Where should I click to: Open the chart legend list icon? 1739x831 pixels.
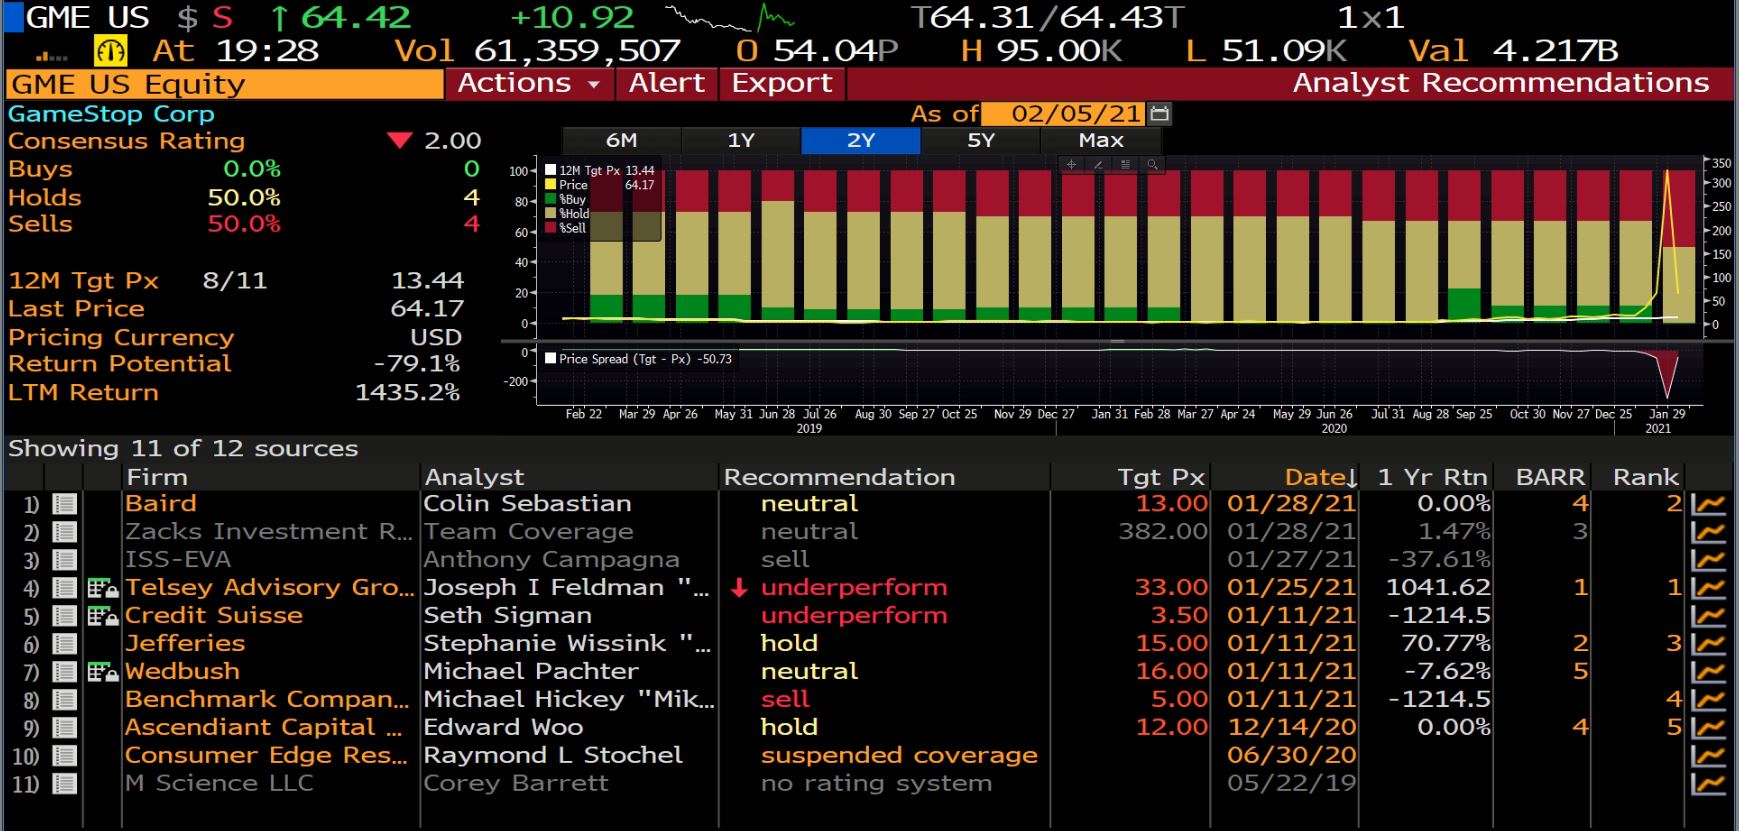click(1125, 164)
